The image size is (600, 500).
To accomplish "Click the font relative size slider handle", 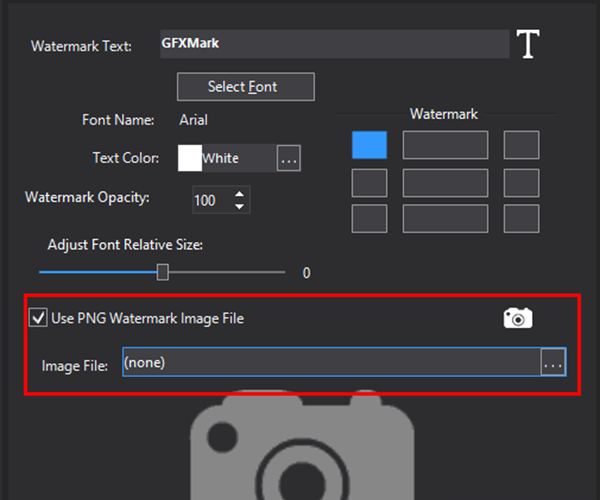I will pos(163,272).
